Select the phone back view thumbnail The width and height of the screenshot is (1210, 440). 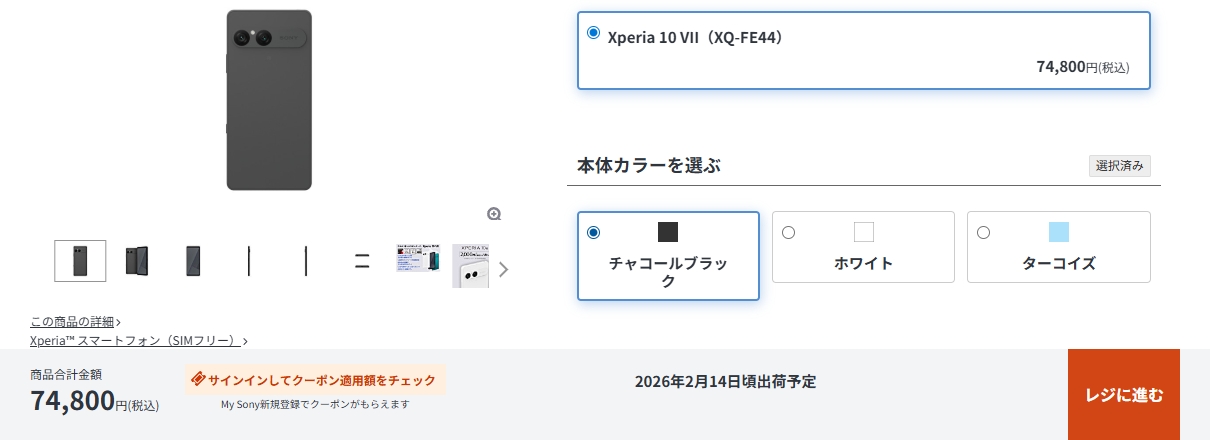tap(80, 261)
